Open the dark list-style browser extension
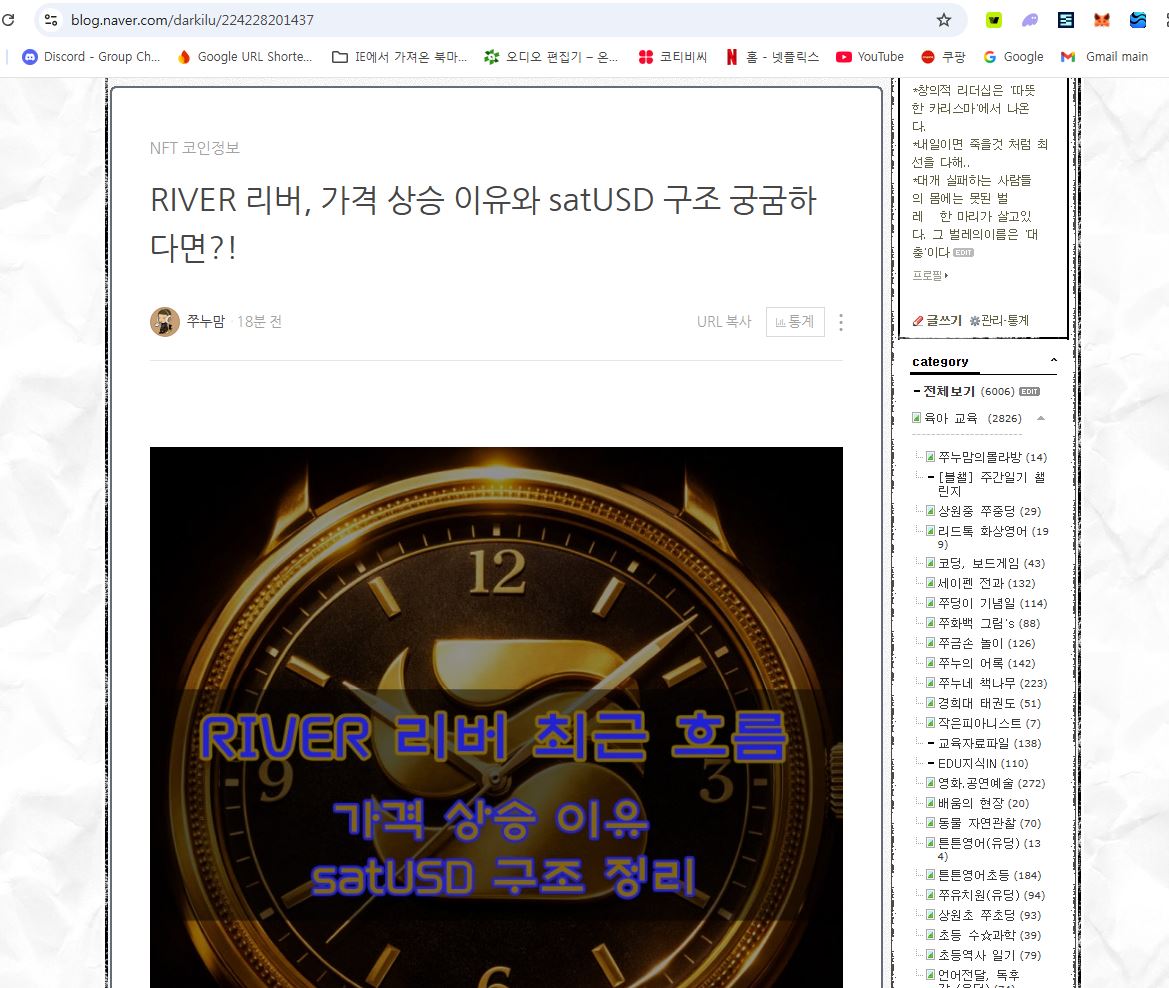1169x988 pixels. pos(1066,20)
